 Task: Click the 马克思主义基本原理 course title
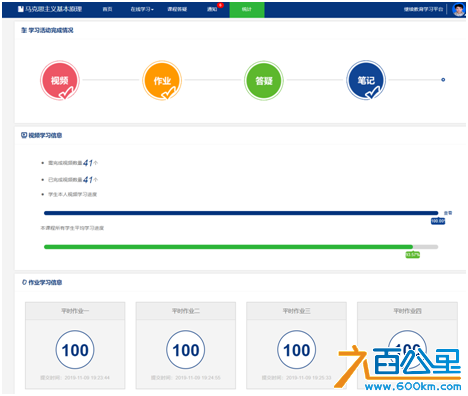click(x=54, y=9)
